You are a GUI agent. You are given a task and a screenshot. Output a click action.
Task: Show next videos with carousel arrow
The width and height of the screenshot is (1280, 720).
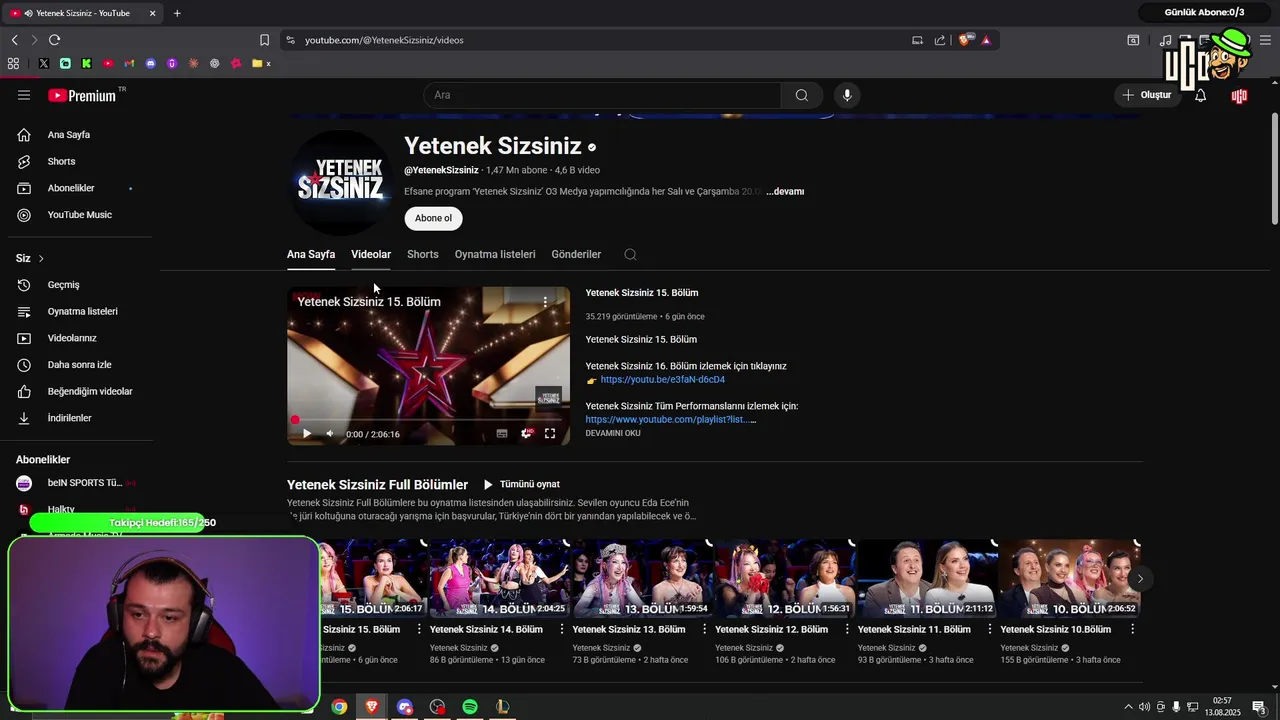[1140, 578]
